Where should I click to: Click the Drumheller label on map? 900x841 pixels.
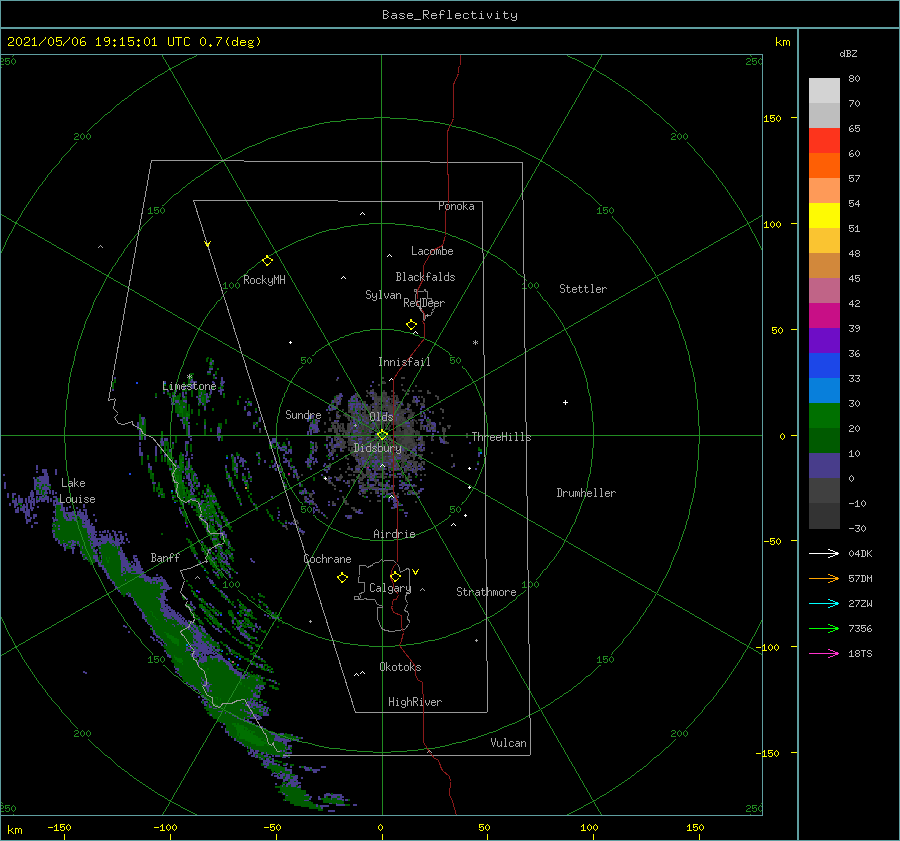pos(586,493)
